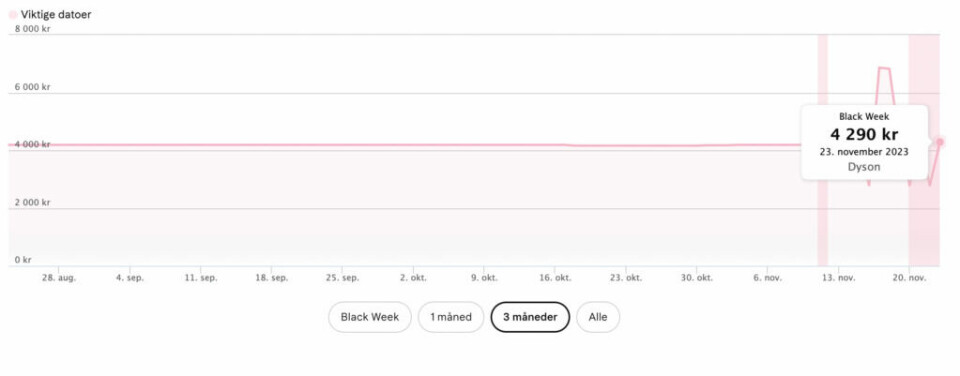Click the 8 000 kr y-axis label

tap(32, 29)
